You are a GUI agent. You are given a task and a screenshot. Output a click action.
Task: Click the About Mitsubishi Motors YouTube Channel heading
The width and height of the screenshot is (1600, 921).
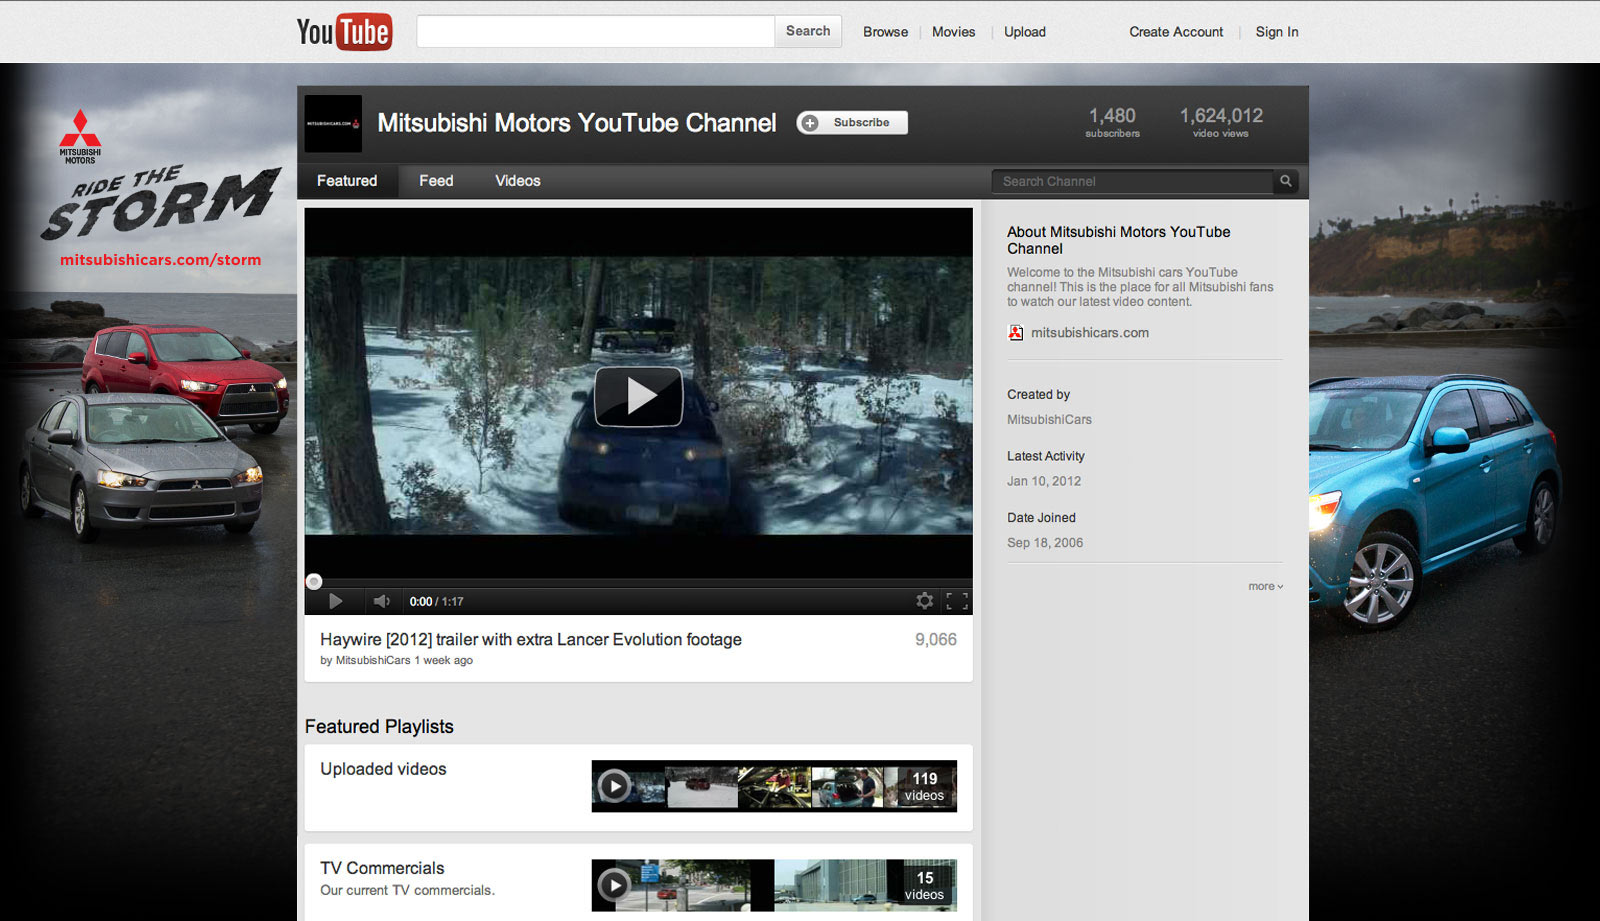click(x=1119, y=240)
